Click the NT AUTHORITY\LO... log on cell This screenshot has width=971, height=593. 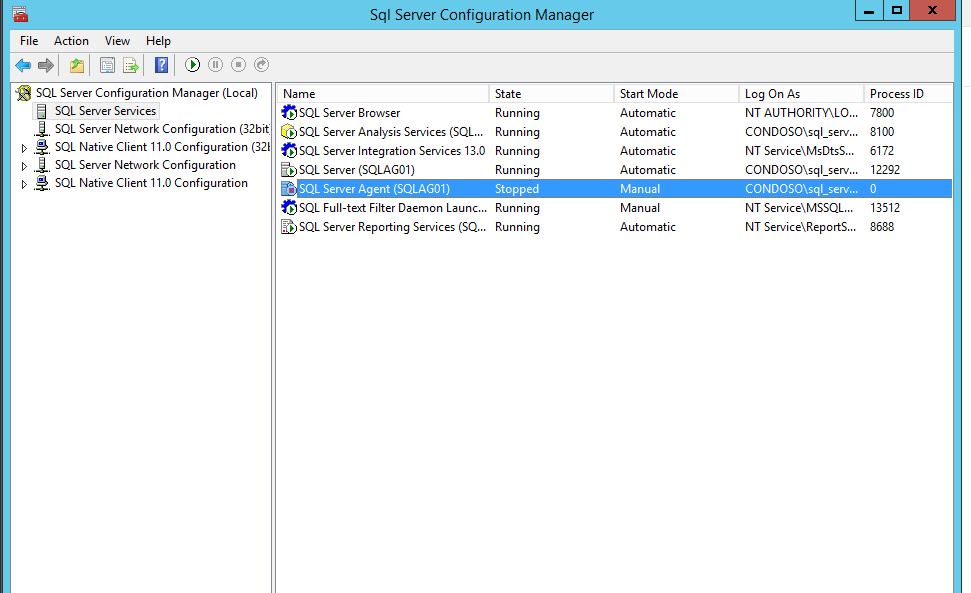click(801, 113)
